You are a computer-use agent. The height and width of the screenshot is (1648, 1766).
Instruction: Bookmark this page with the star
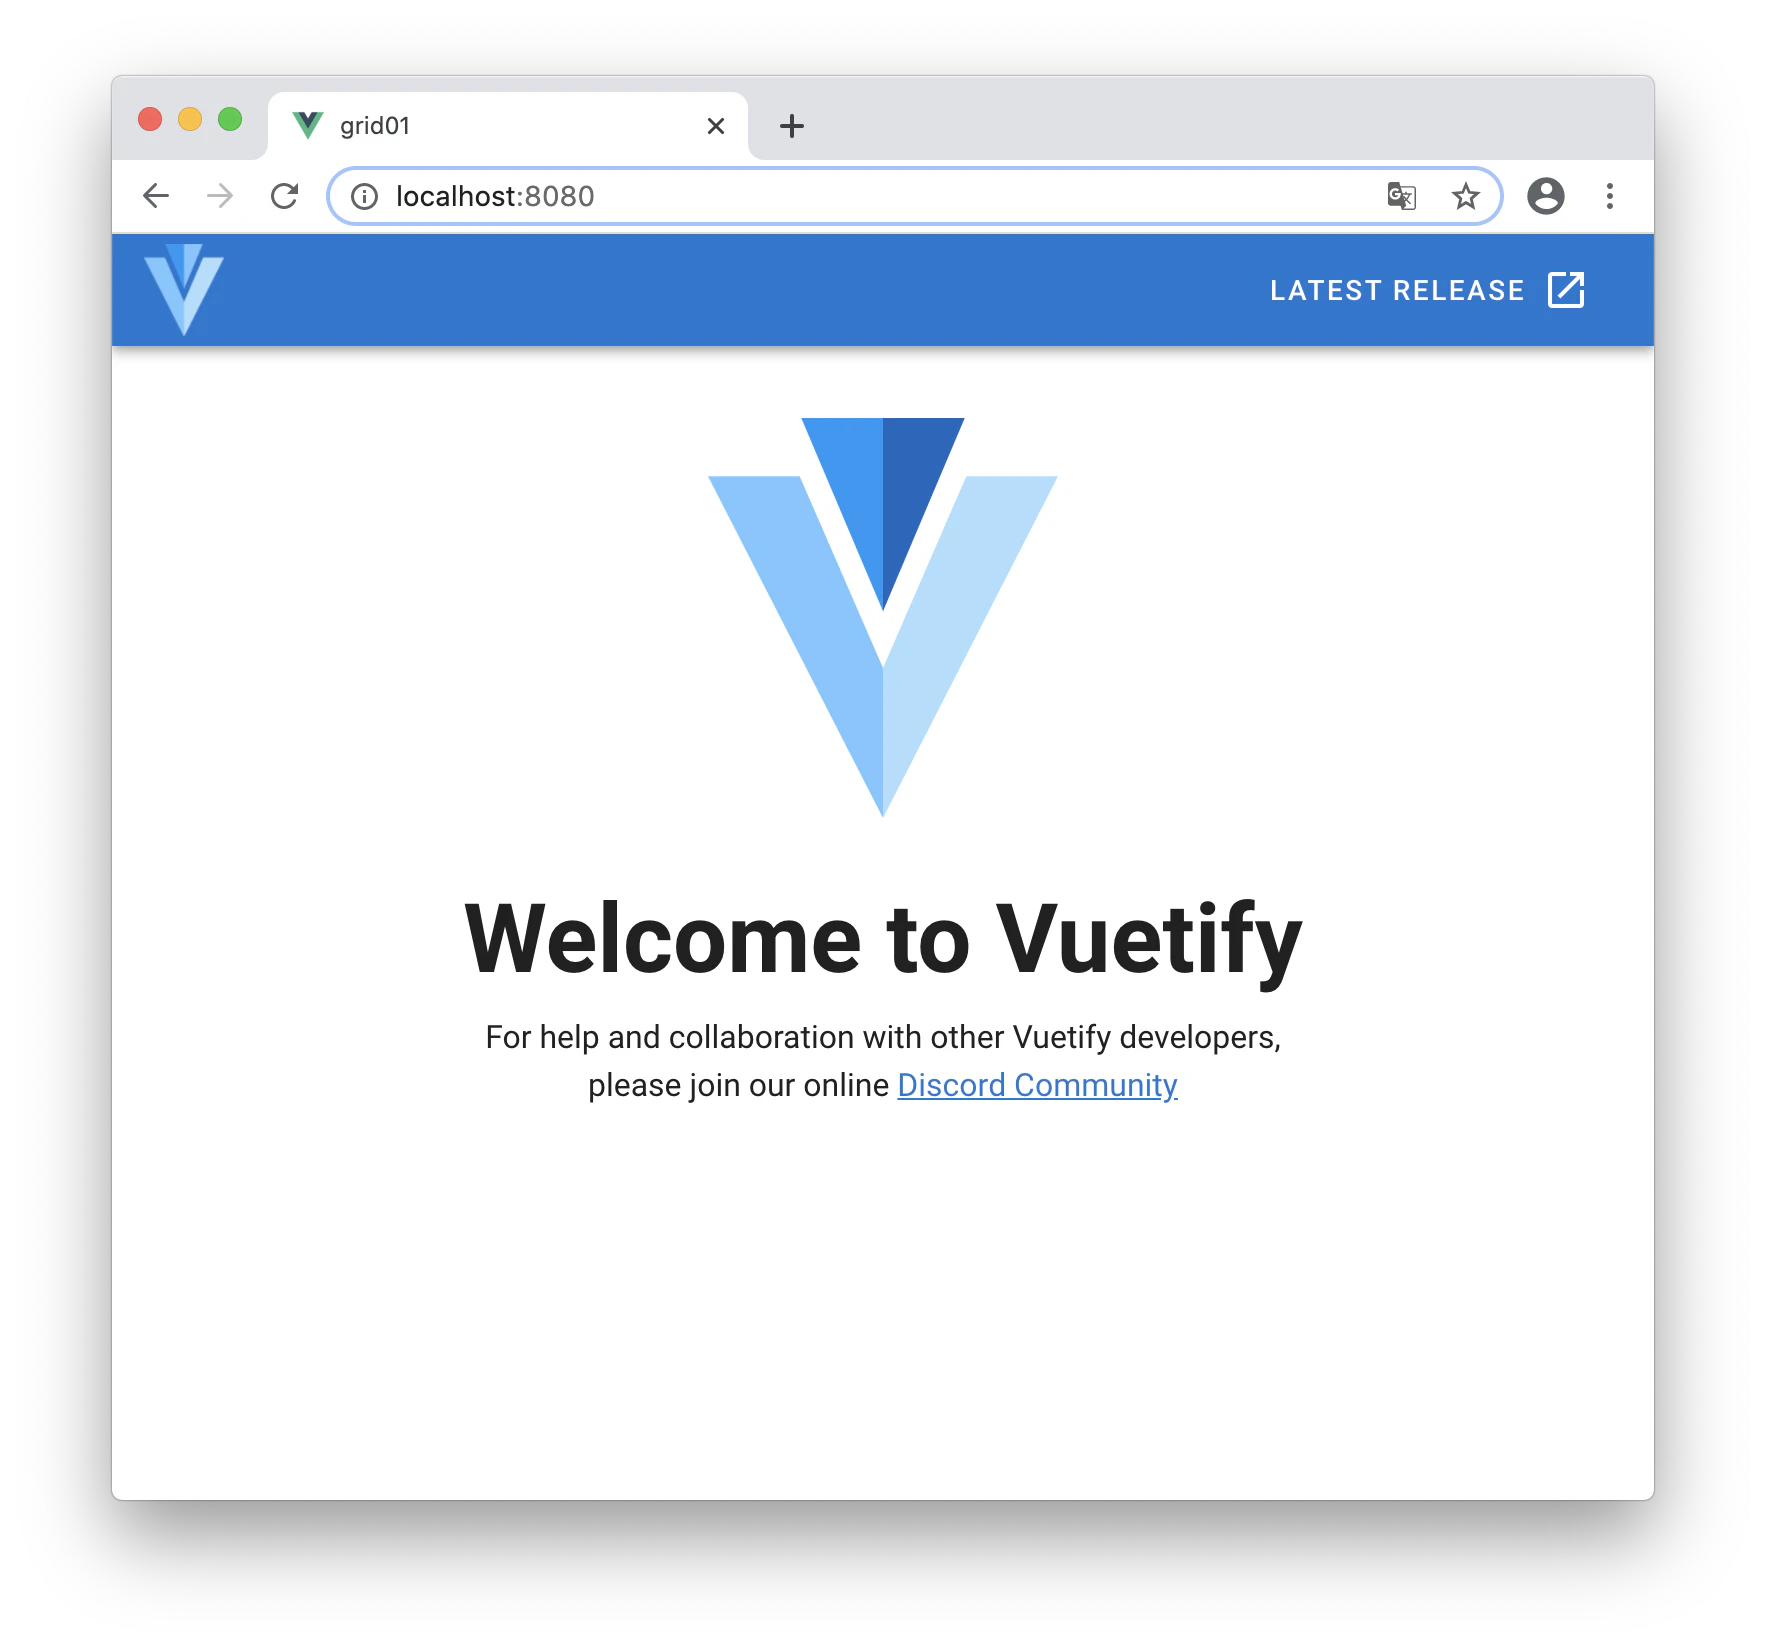coord(1466,196)
